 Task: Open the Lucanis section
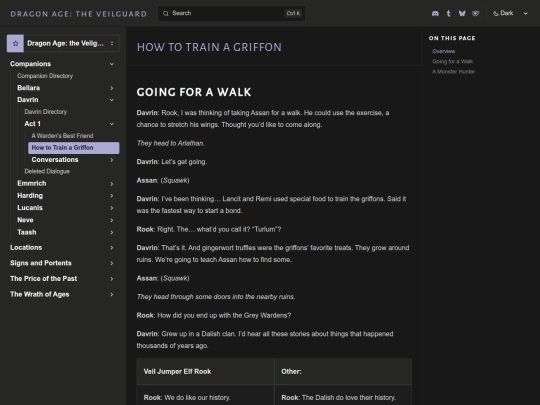point(30,208)
